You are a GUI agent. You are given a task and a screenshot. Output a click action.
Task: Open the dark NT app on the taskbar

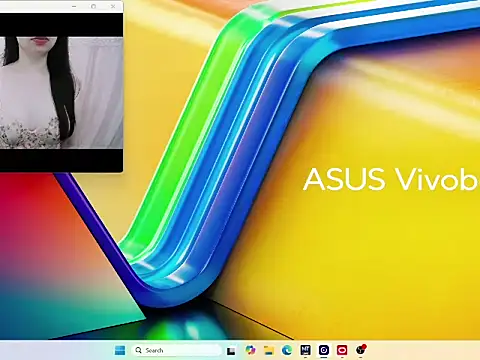point(305,350)
